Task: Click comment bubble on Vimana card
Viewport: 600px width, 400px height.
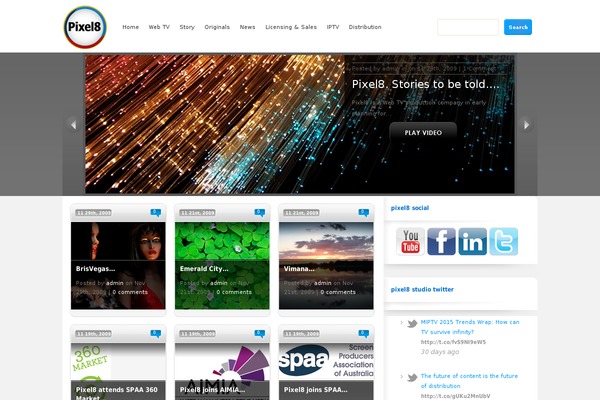Action: click(364, 213)
